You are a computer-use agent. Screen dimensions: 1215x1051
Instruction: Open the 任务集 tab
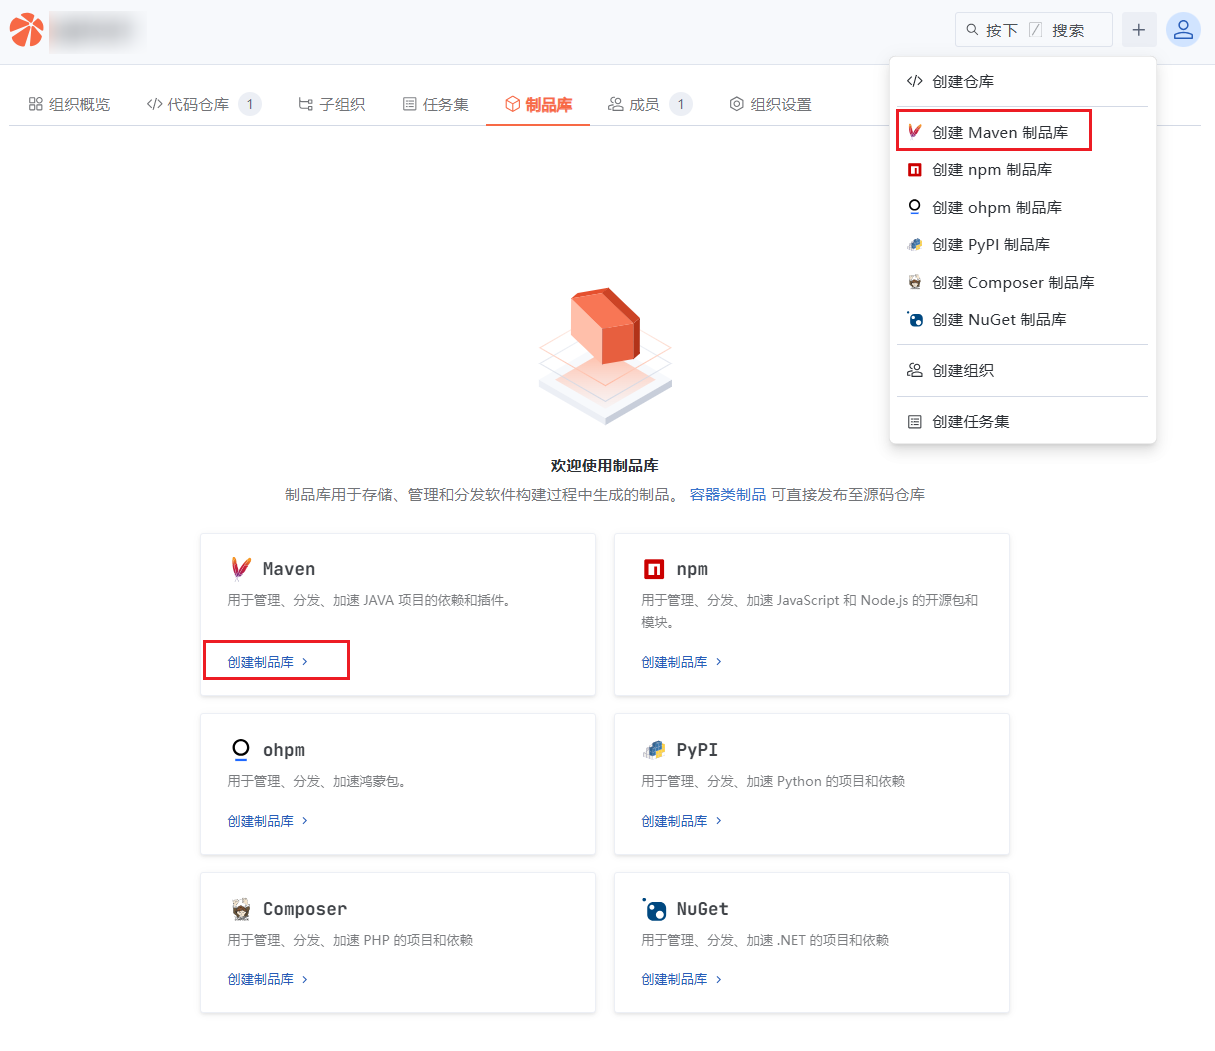[x=436, y=104]
